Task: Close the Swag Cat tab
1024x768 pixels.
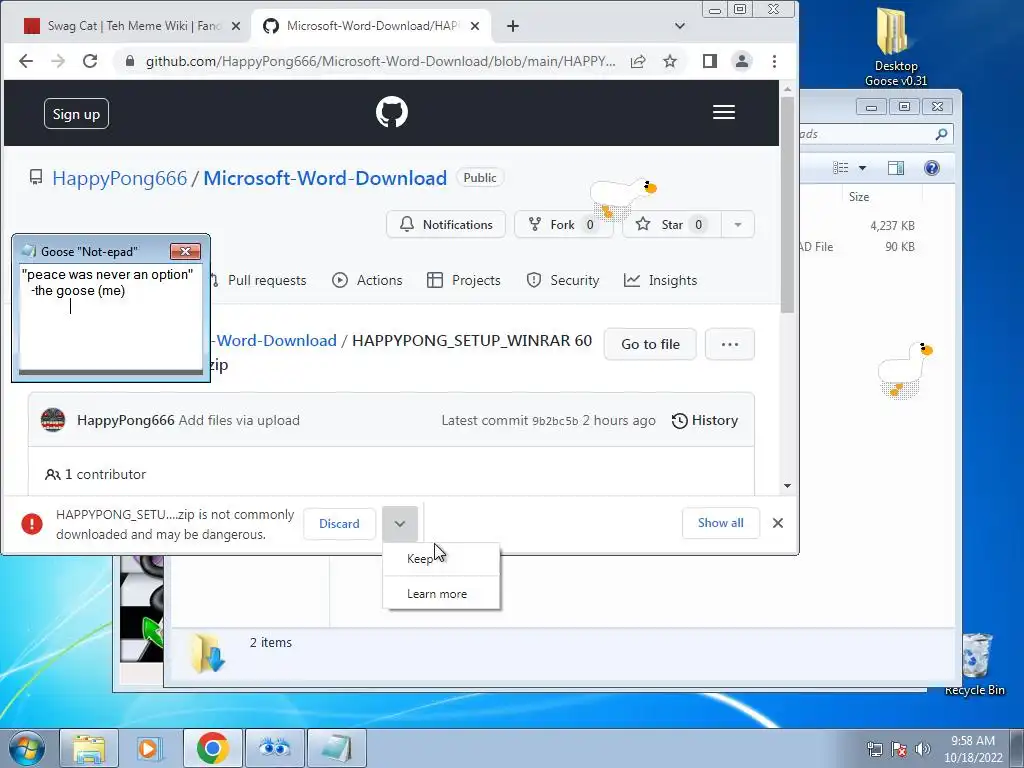Action: tap(236, 26)
